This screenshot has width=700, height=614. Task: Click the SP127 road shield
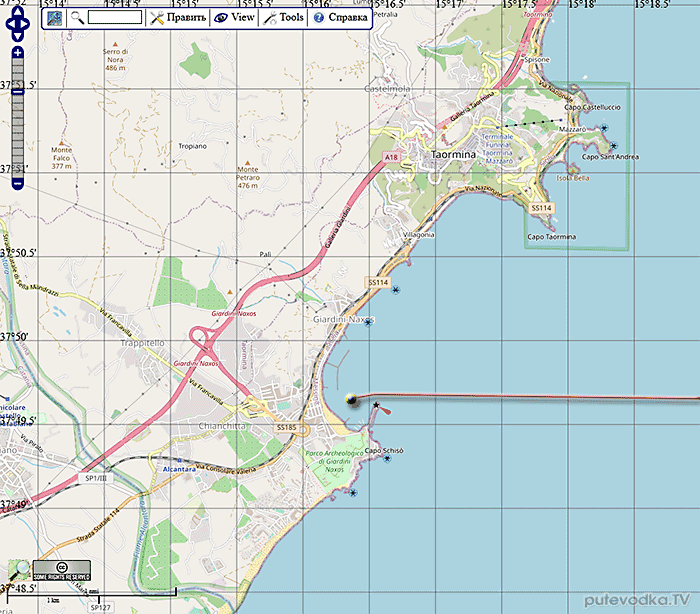coord(100,607)
